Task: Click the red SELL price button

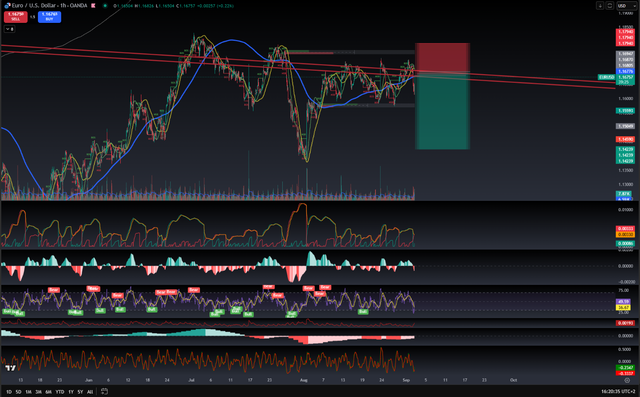Action: 16,17
